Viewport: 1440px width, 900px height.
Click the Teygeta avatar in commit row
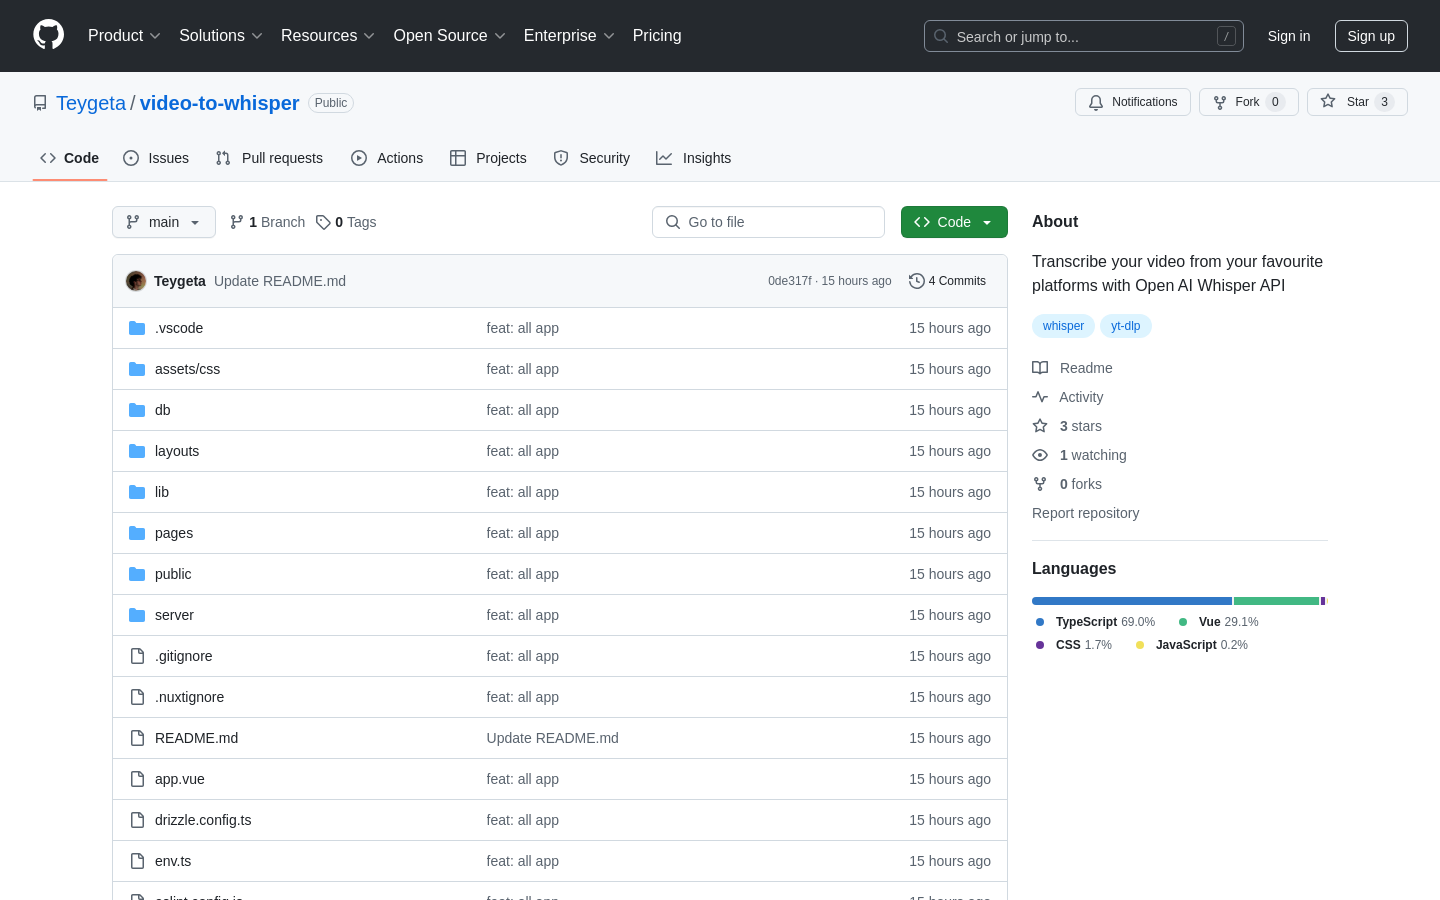(x=136, y=281)
